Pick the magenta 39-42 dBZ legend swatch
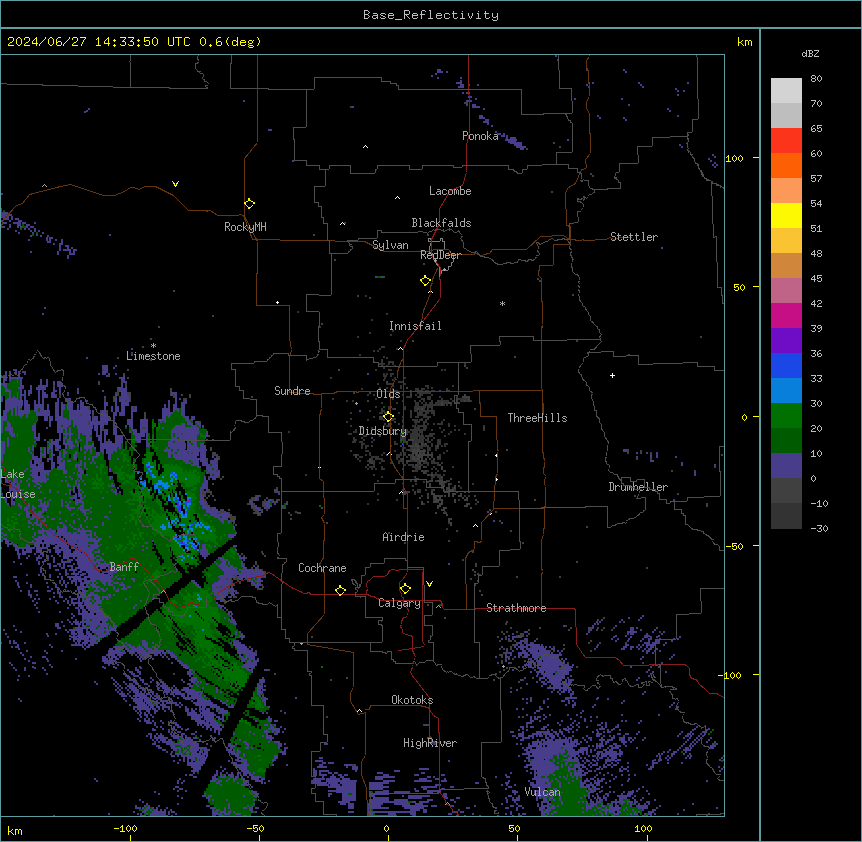Image resolution: width=862 pixels, height=842 pixels. coord(786,315)
